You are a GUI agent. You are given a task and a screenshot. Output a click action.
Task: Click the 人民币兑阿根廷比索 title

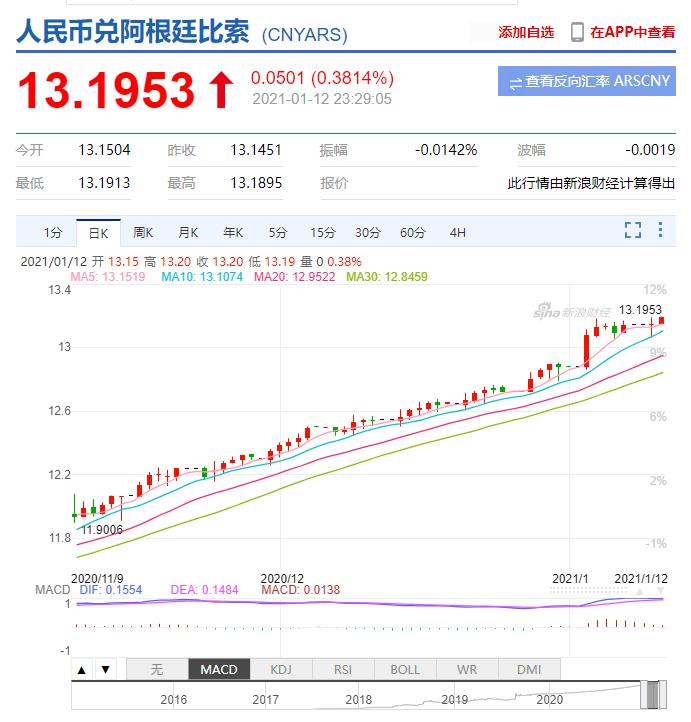point(133,31)
